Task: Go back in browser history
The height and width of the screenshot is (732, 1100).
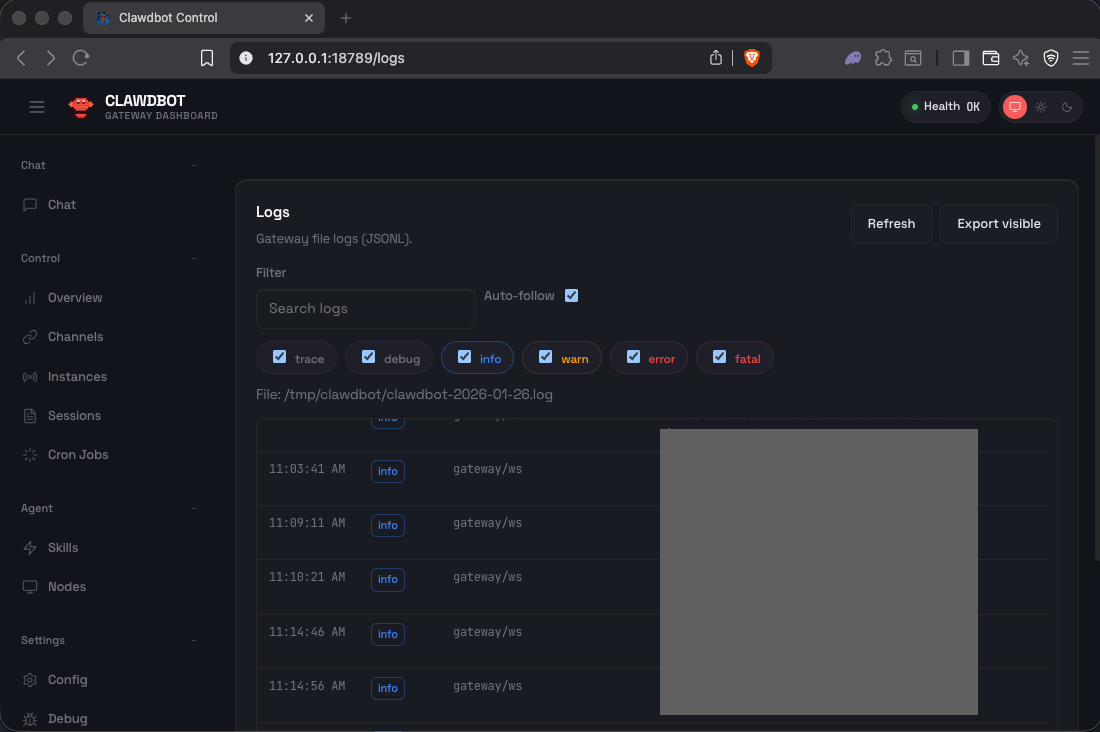Action: tap(21, 58)
